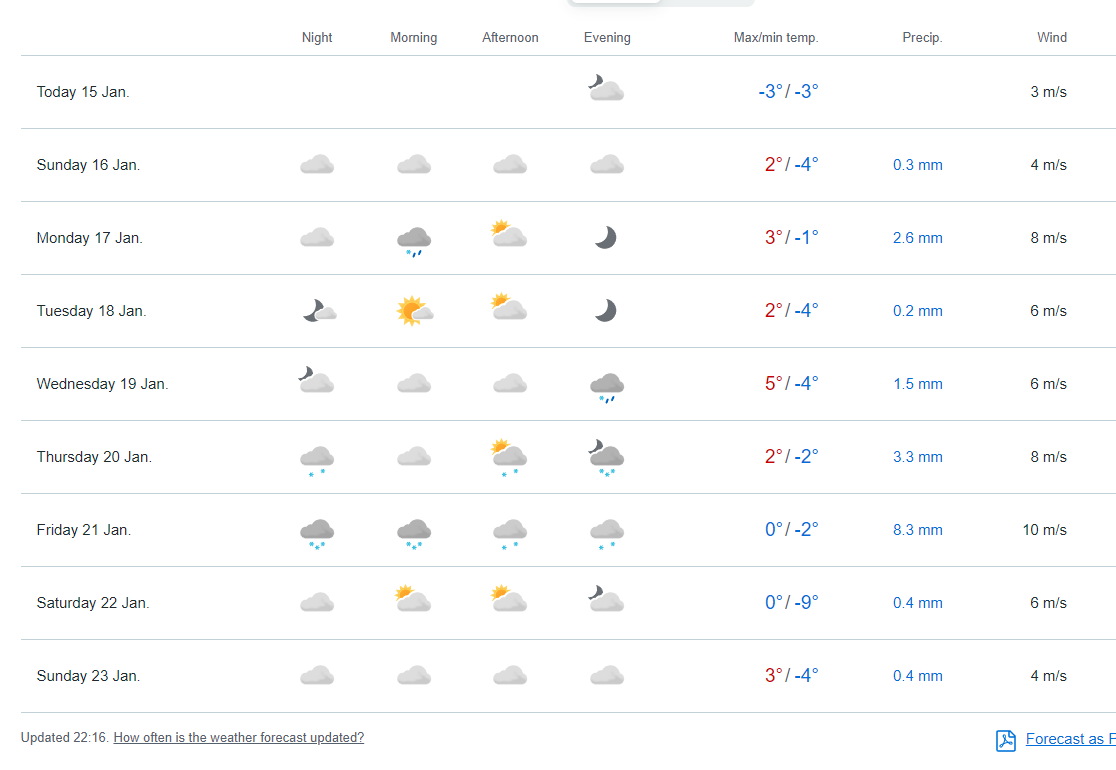Click Friday night heavy snow icon
Image resolution: width=1116 pixels, height=770 pixels.
(x=317, y=532)
